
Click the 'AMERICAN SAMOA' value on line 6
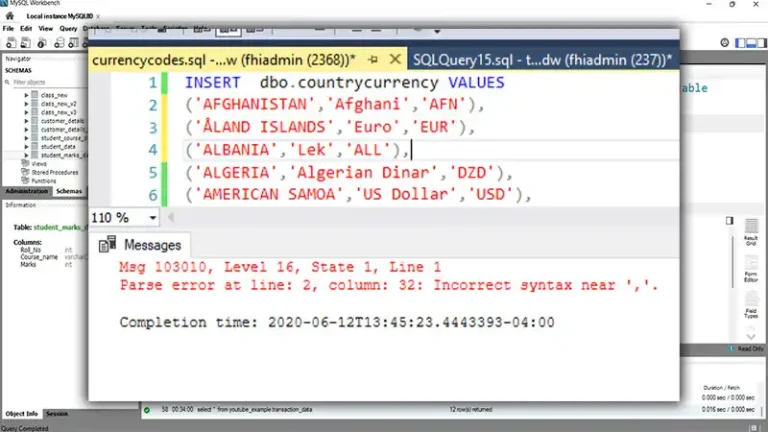pyautogui.click(x=268, y=194)
